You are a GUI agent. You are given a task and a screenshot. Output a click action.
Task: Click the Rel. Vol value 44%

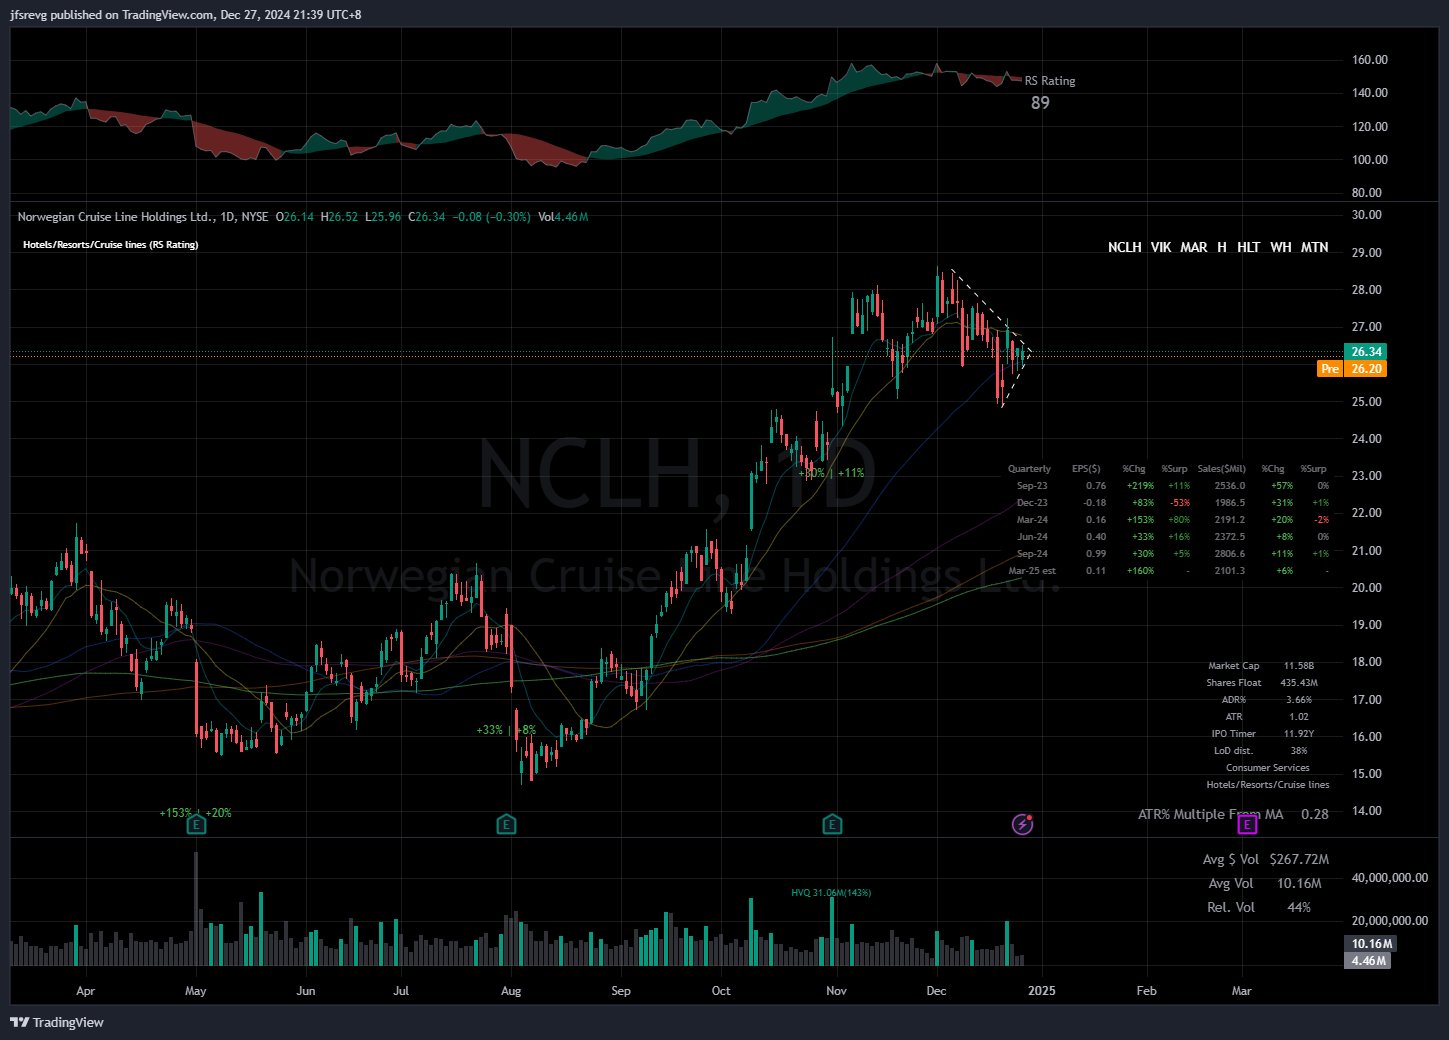pos(1299,907)
